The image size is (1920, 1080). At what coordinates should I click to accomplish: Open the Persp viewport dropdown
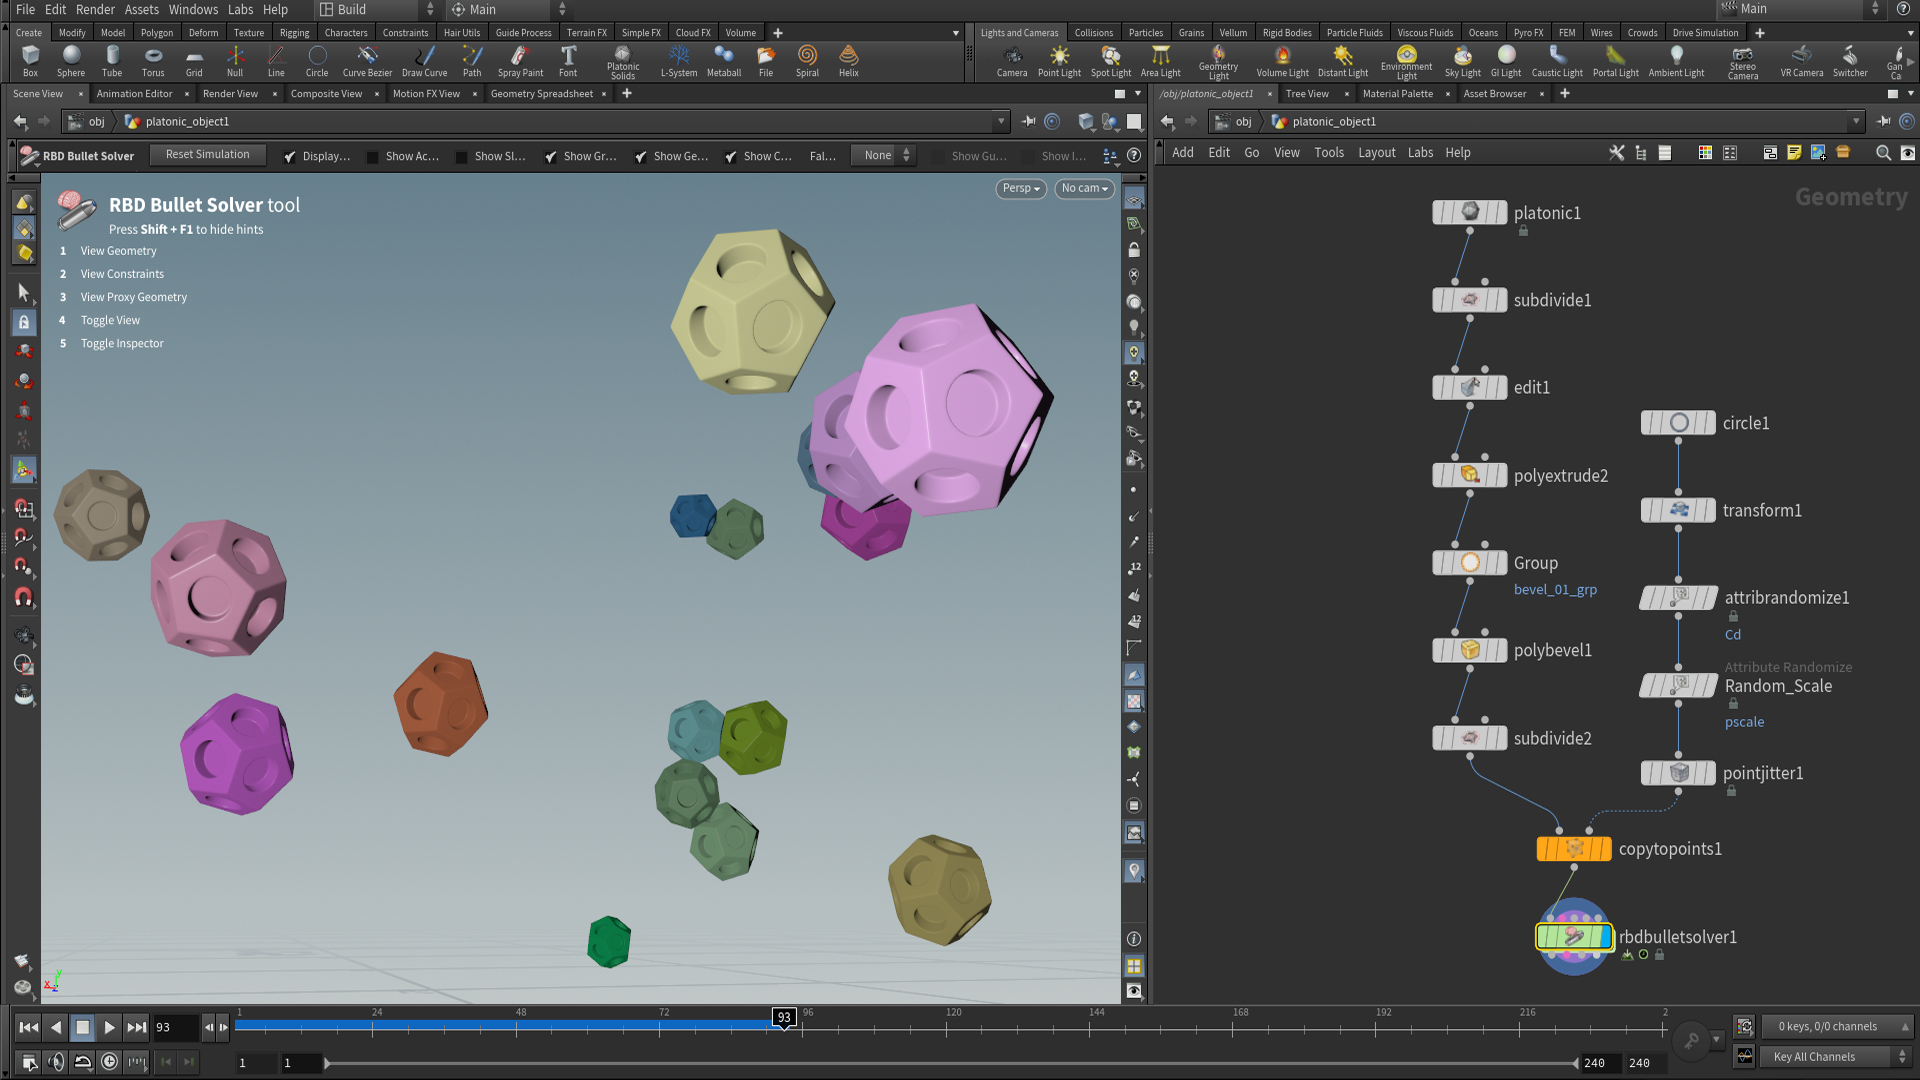(1020, 188)
